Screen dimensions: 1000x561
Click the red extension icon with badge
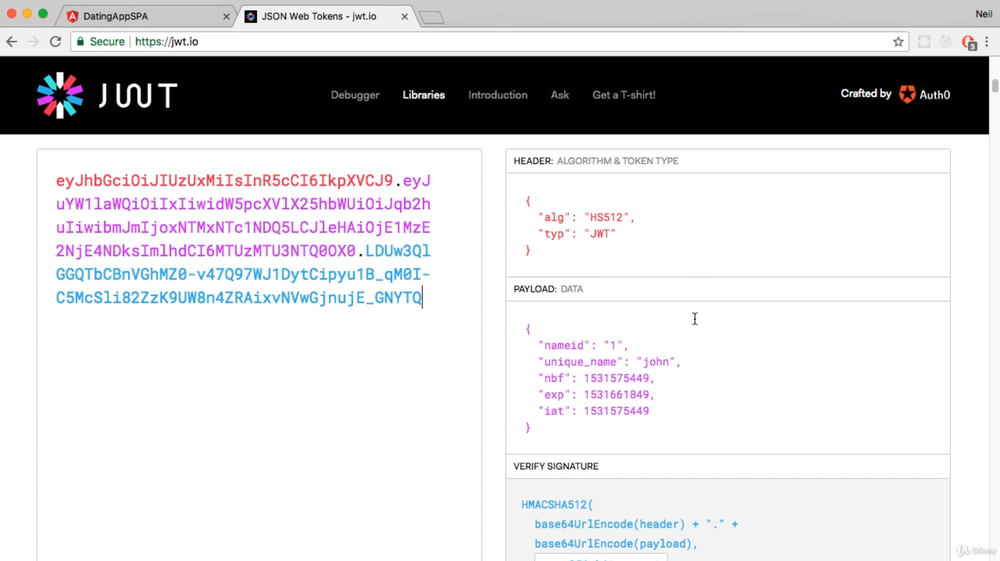click(x=968, y=42)
